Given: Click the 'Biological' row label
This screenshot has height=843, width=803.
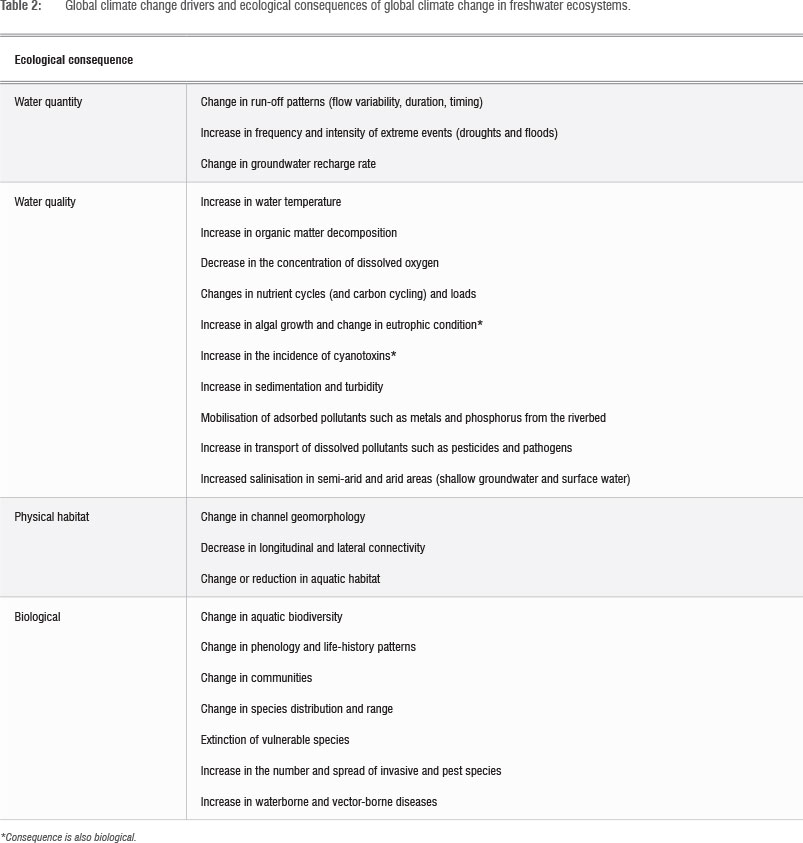Looking at the screenshot, I should pos(37,617).
